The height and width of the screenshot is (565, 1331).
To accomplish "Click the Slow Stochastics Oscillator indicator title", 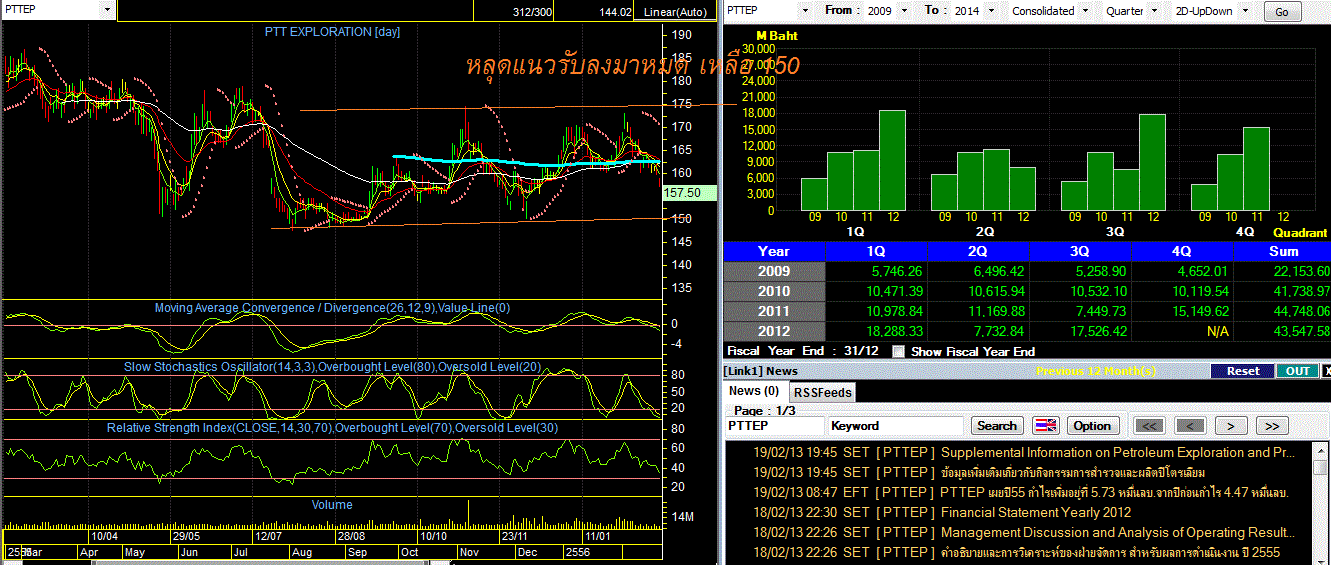I will [332, 367].
